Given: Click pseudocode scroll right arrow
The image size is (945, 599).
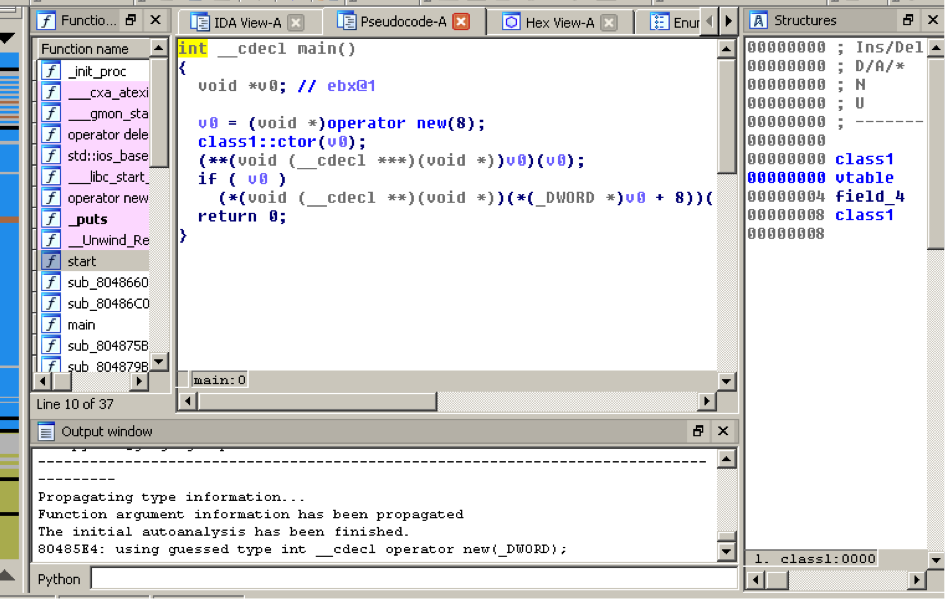Looking at the screenshot, I should (x=706, y=401).
